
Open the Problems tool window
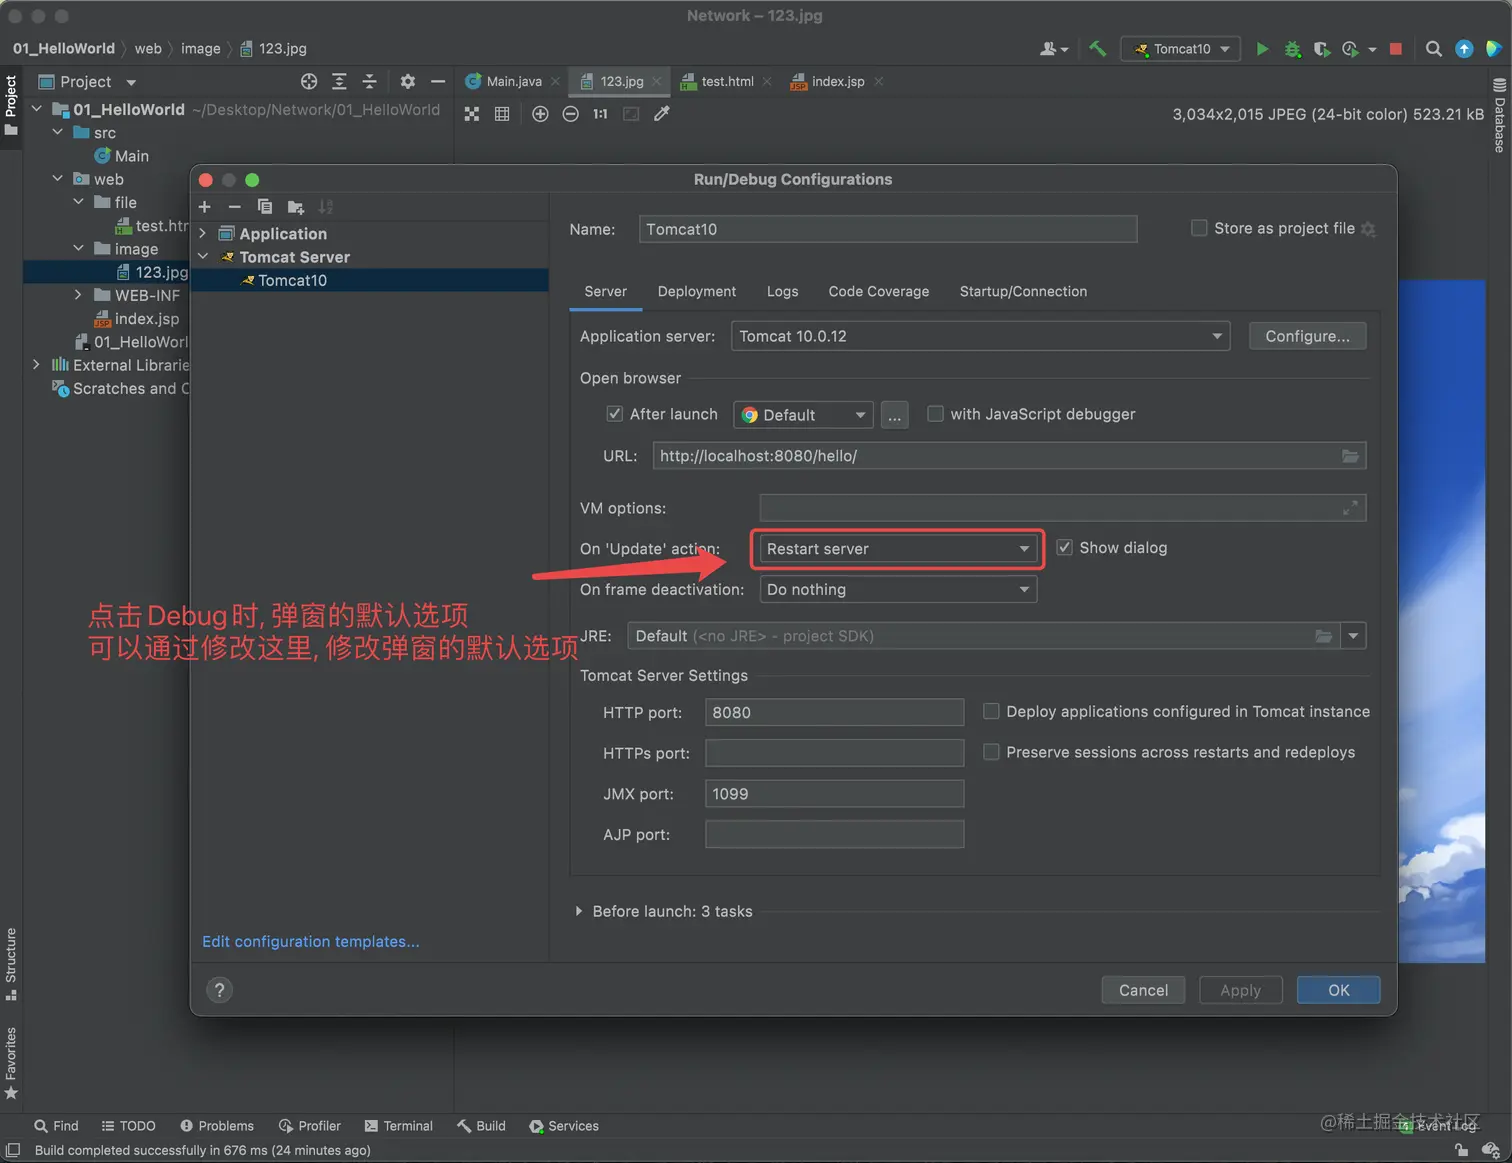217,1126
